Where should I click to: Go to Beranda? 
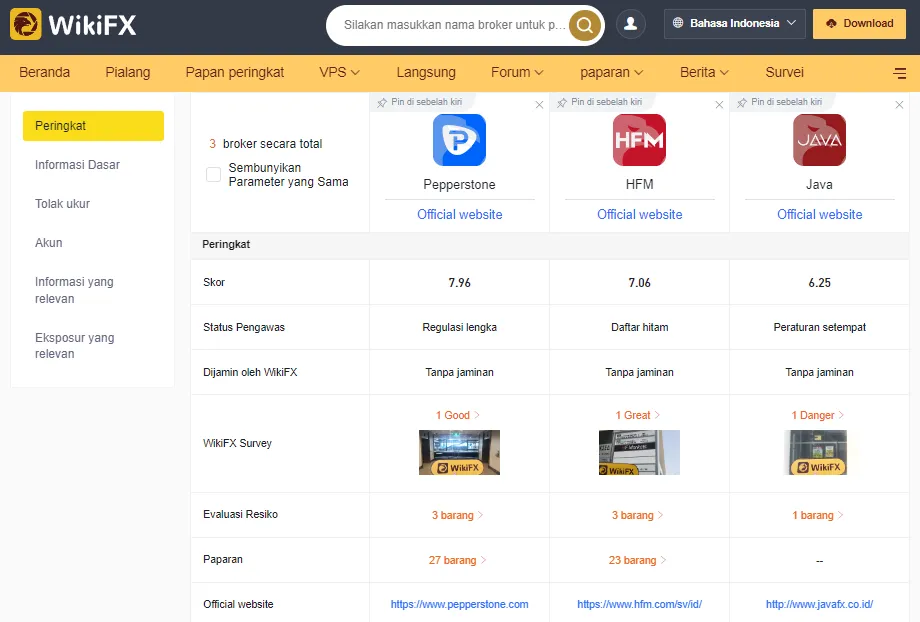click(x=45, y=72)
